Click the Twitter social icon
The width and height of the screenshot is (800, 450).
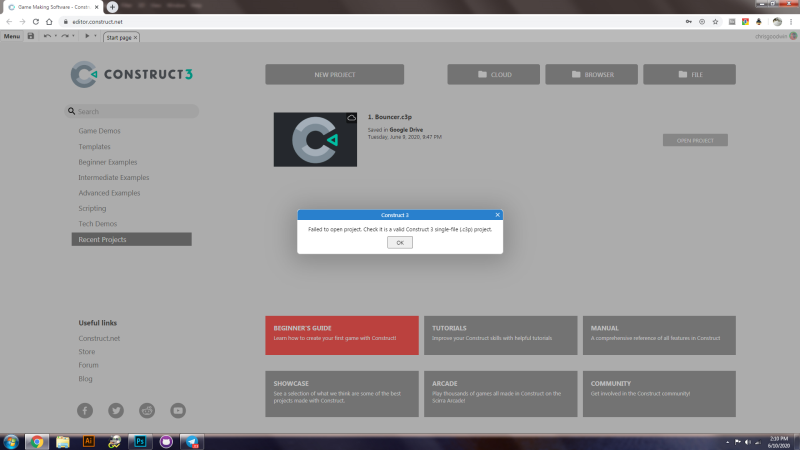click(x=116, y=411)
